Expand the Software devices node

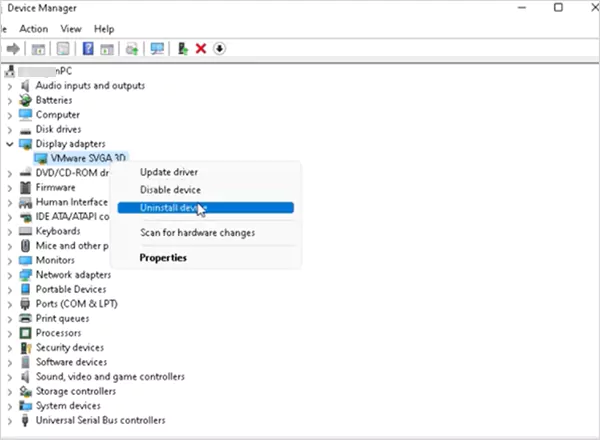tap(10, 363)
